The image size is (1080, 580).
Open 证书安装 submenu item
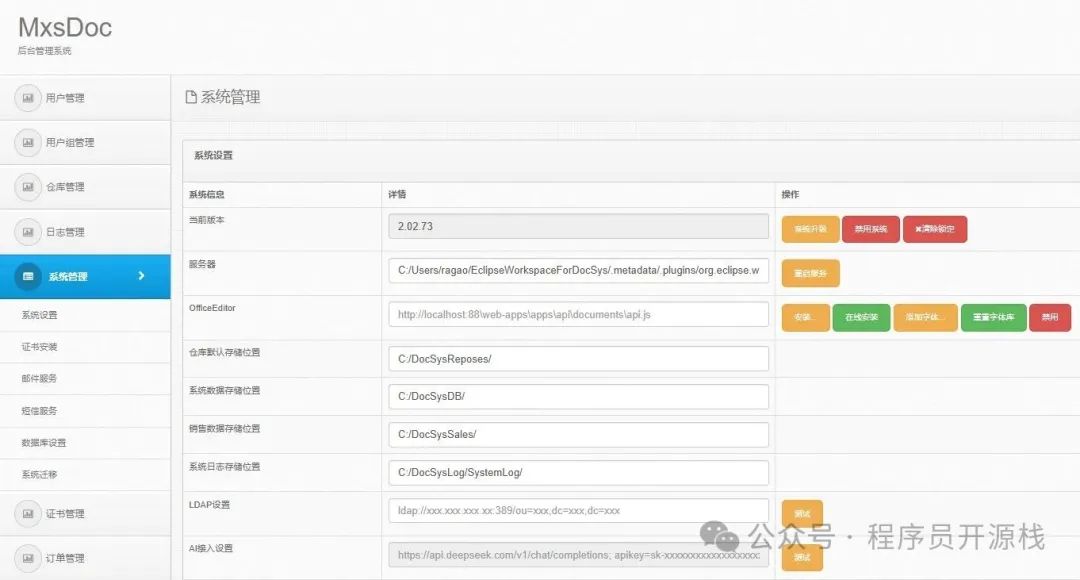click(40, 347)
